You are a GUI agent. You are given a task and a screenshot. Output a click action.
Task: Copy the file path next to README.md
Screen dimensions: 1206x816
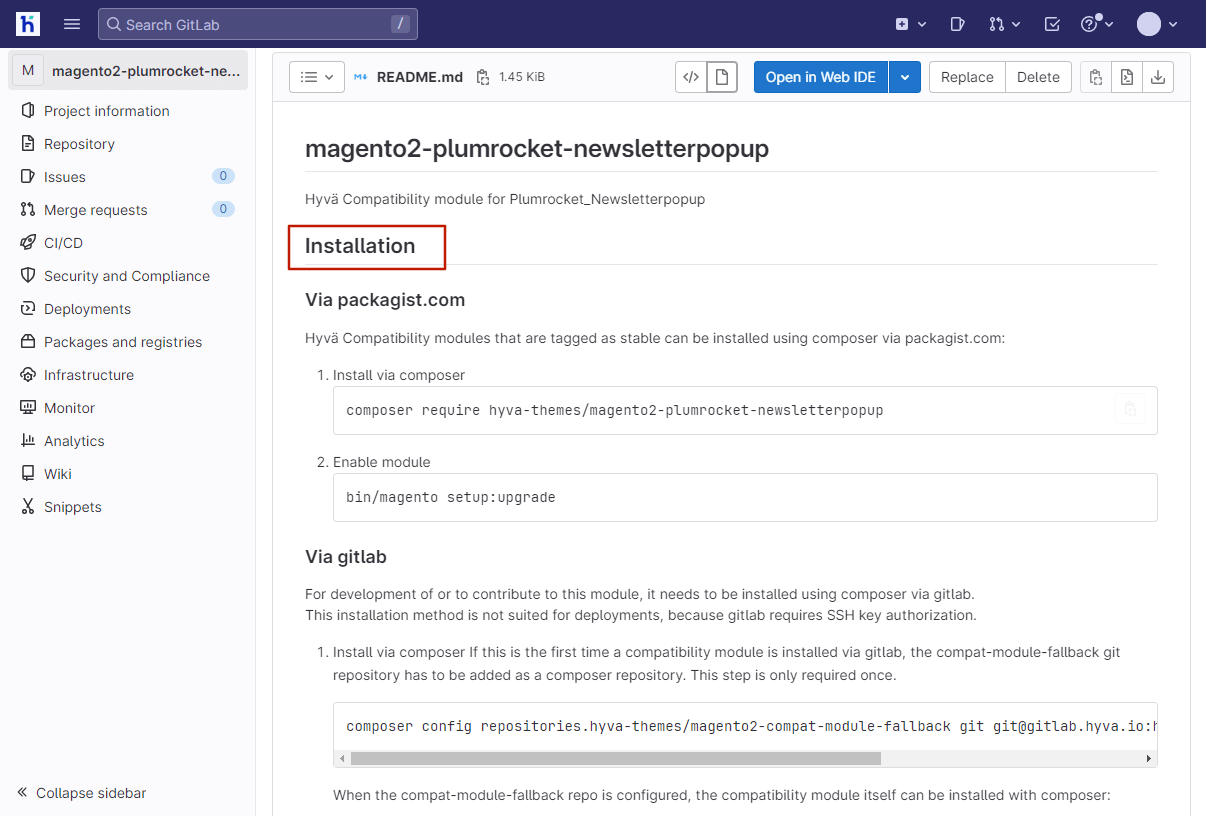coord(483,77)
